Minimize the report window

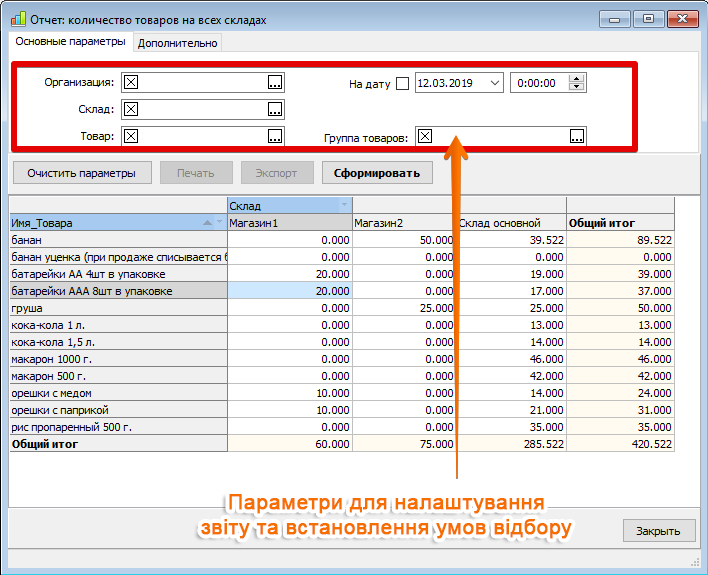click(615, 19)
